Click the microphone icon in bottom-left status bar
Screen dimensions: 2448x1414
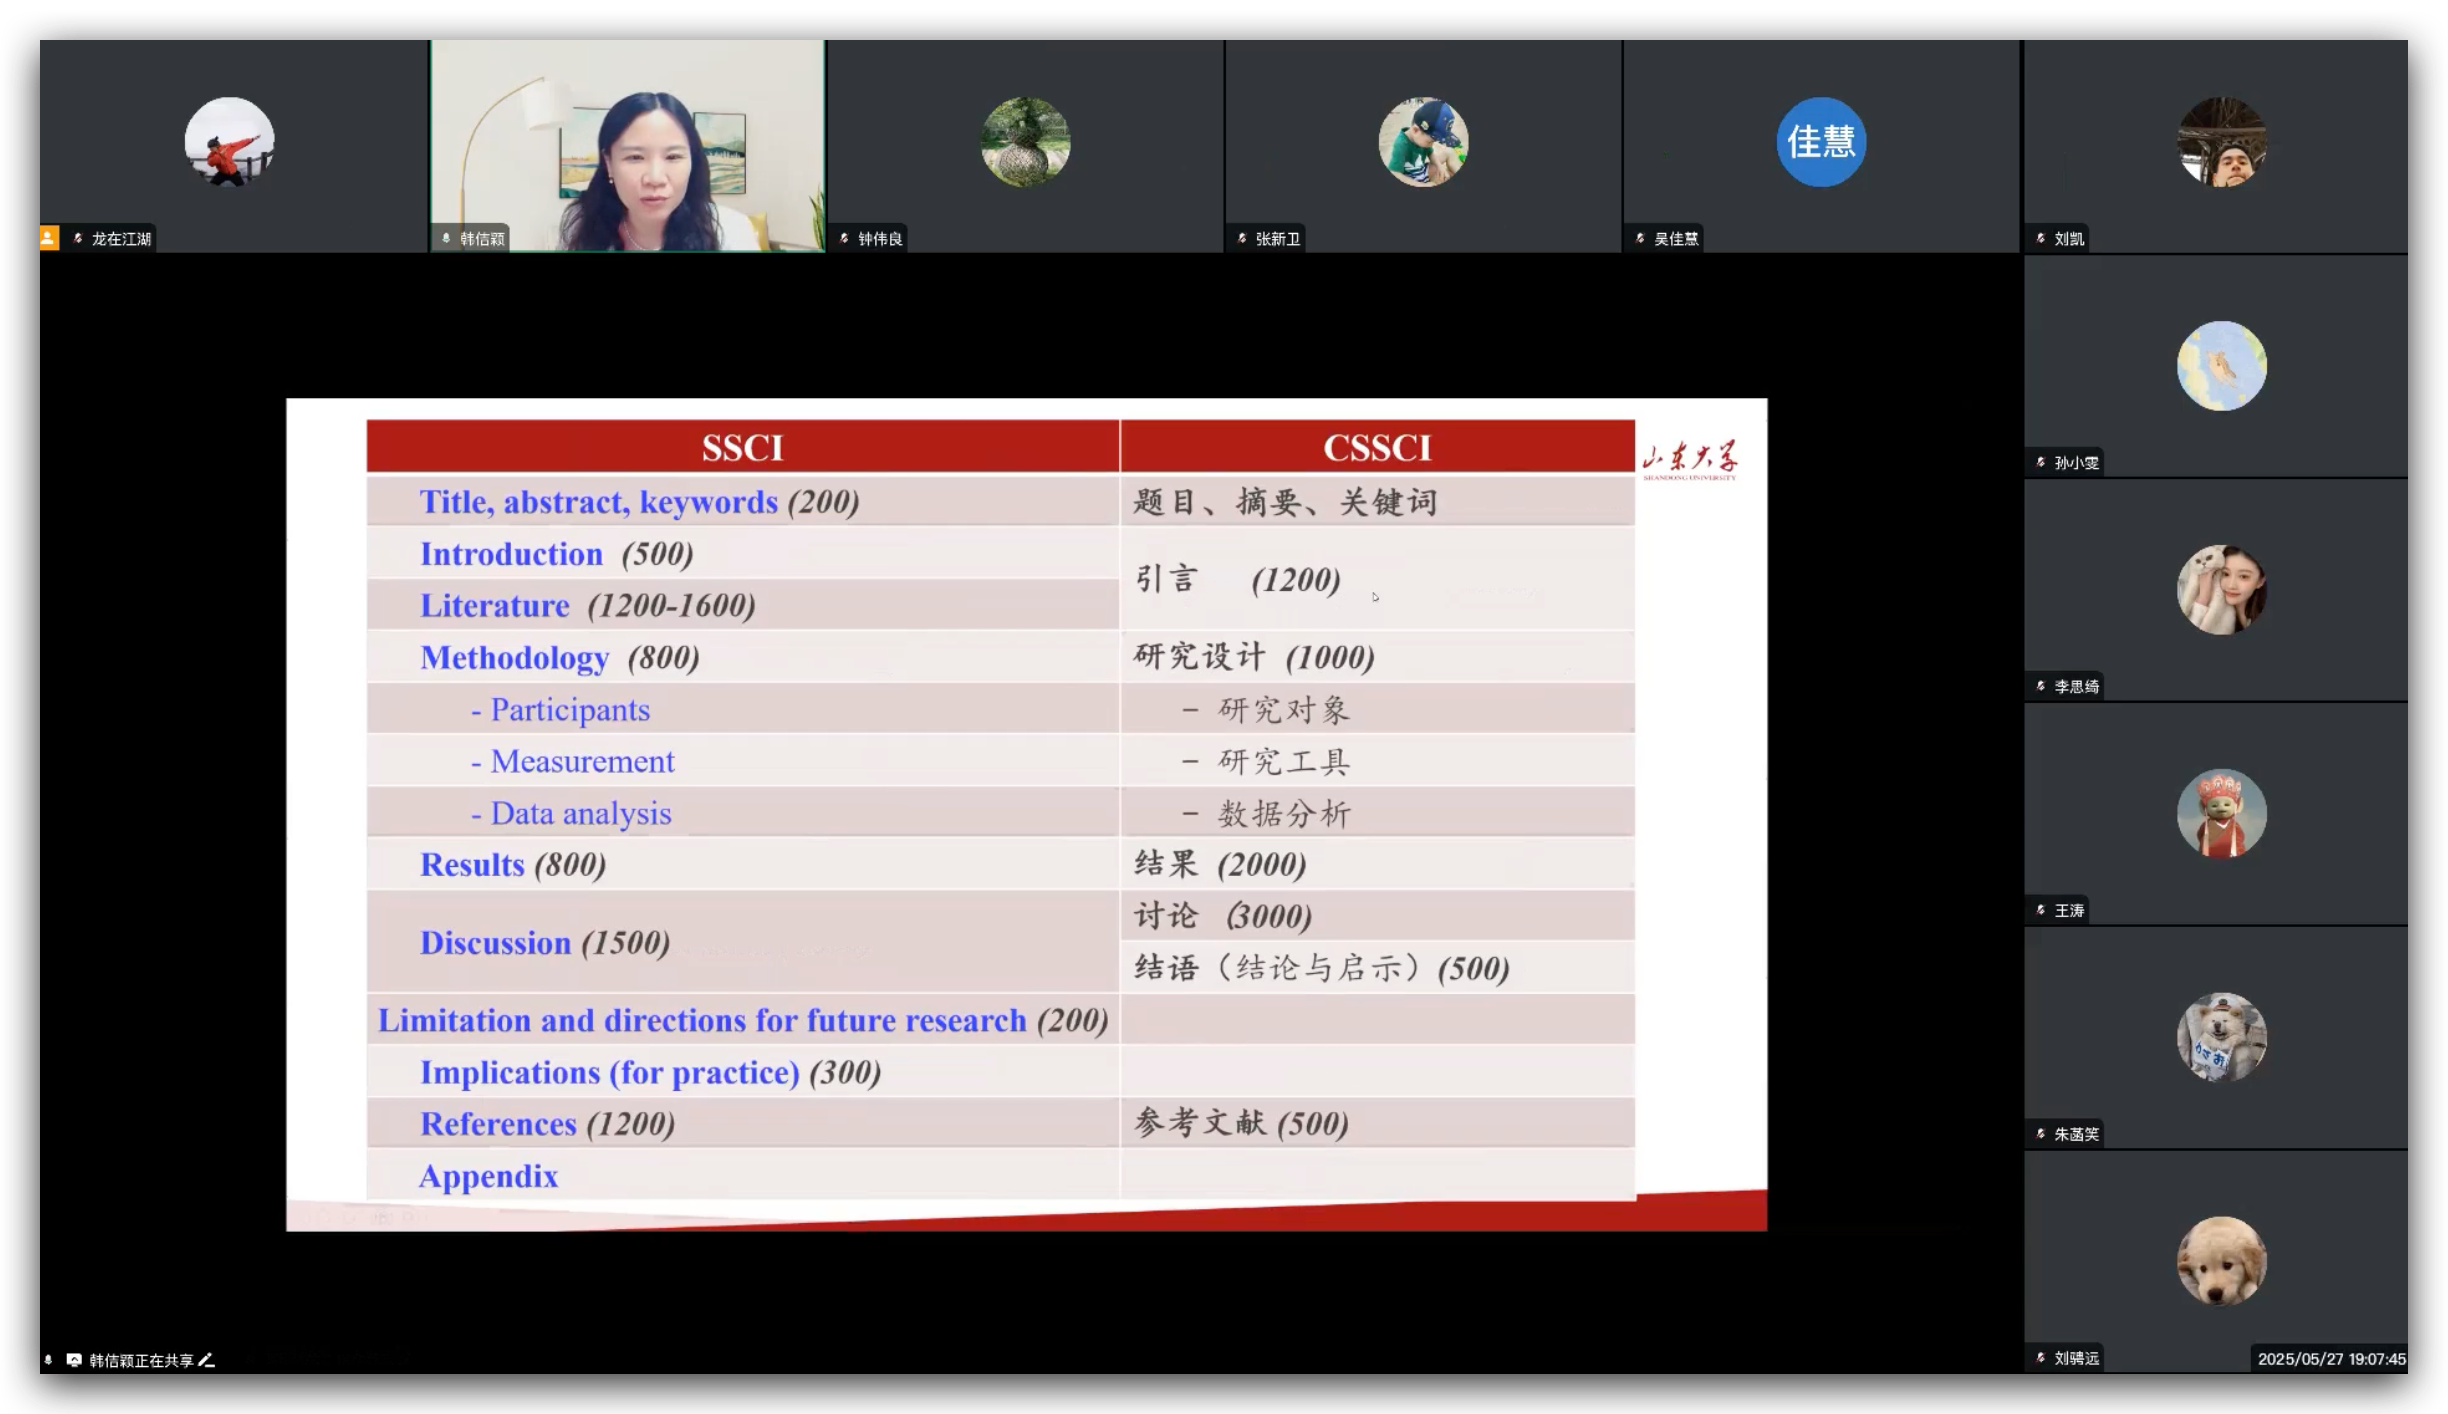coord(48,1360)
